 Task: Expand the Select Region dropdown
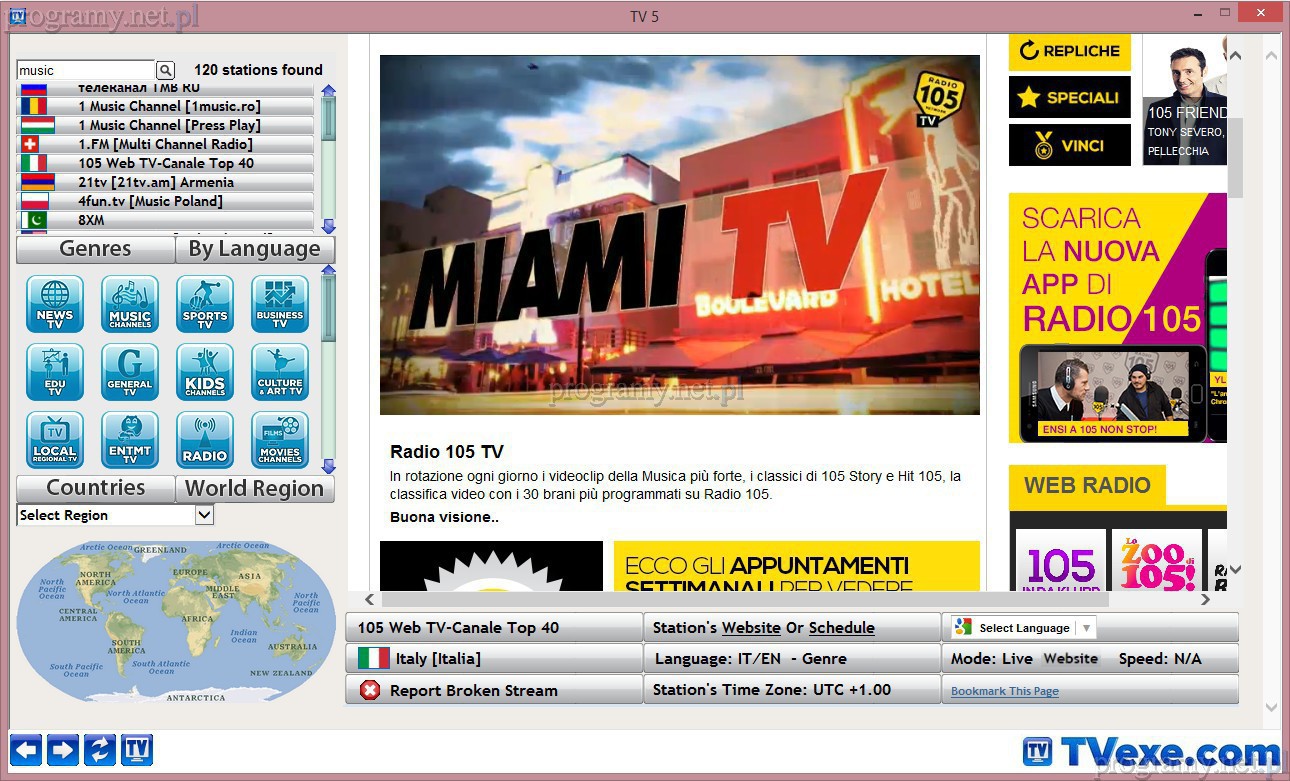point(204,515)
